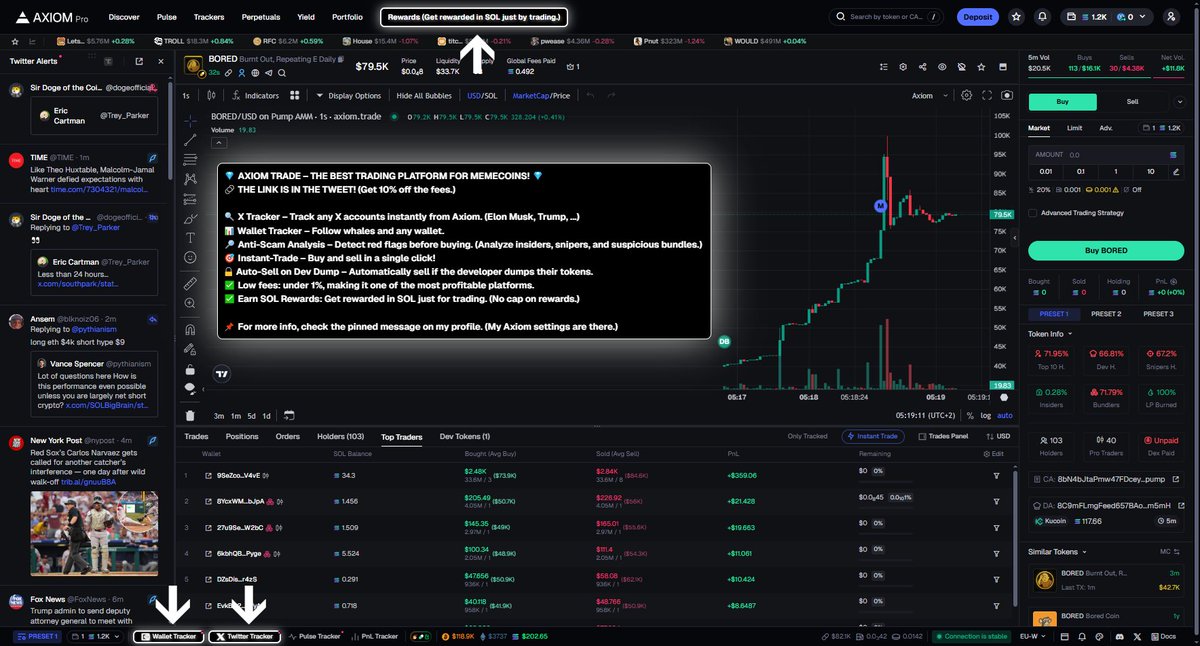
Task: Open the user account settings icon
Action: [1171, 17]
